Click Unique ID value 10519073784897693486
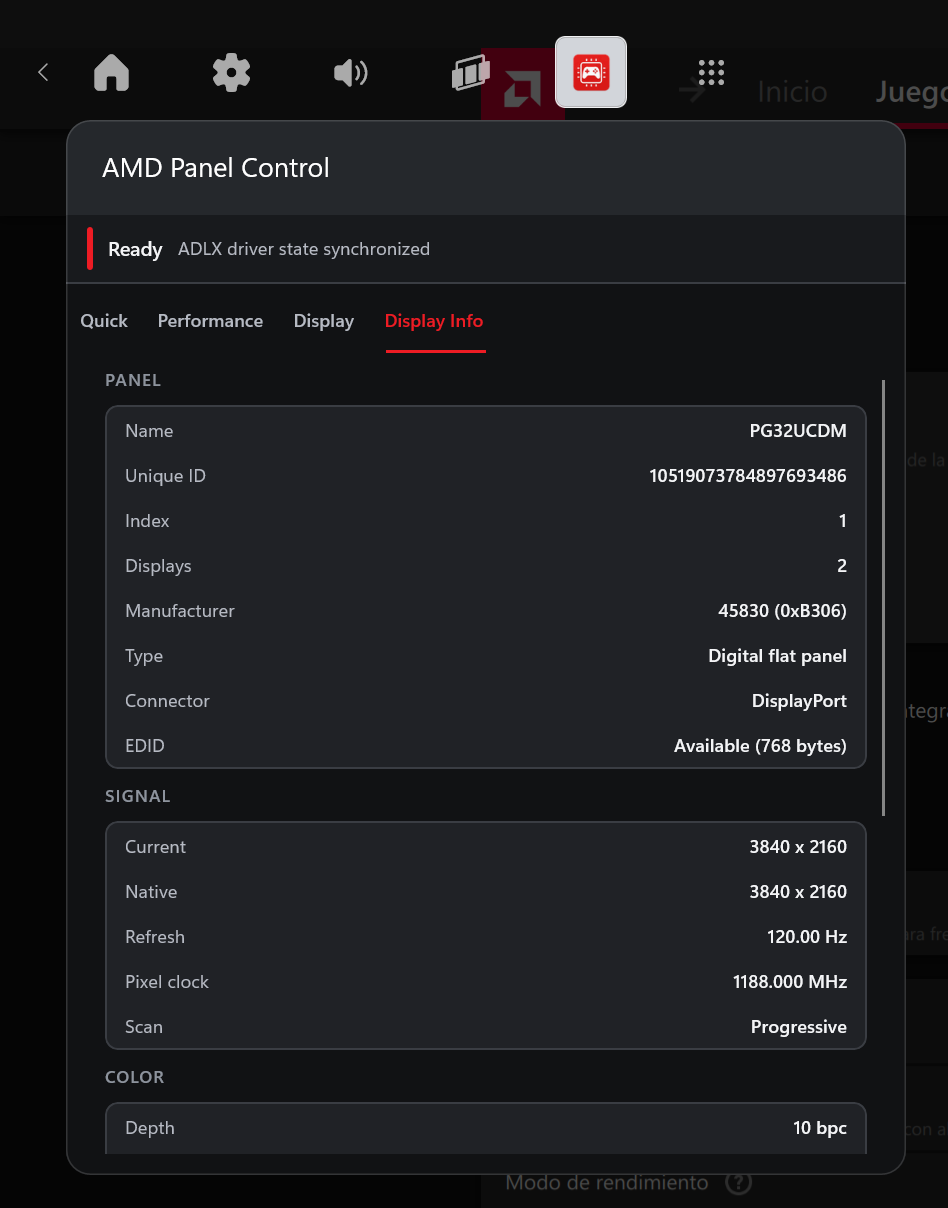Image resolution: width=948 pixels, height=1208 pixels. 748,476
